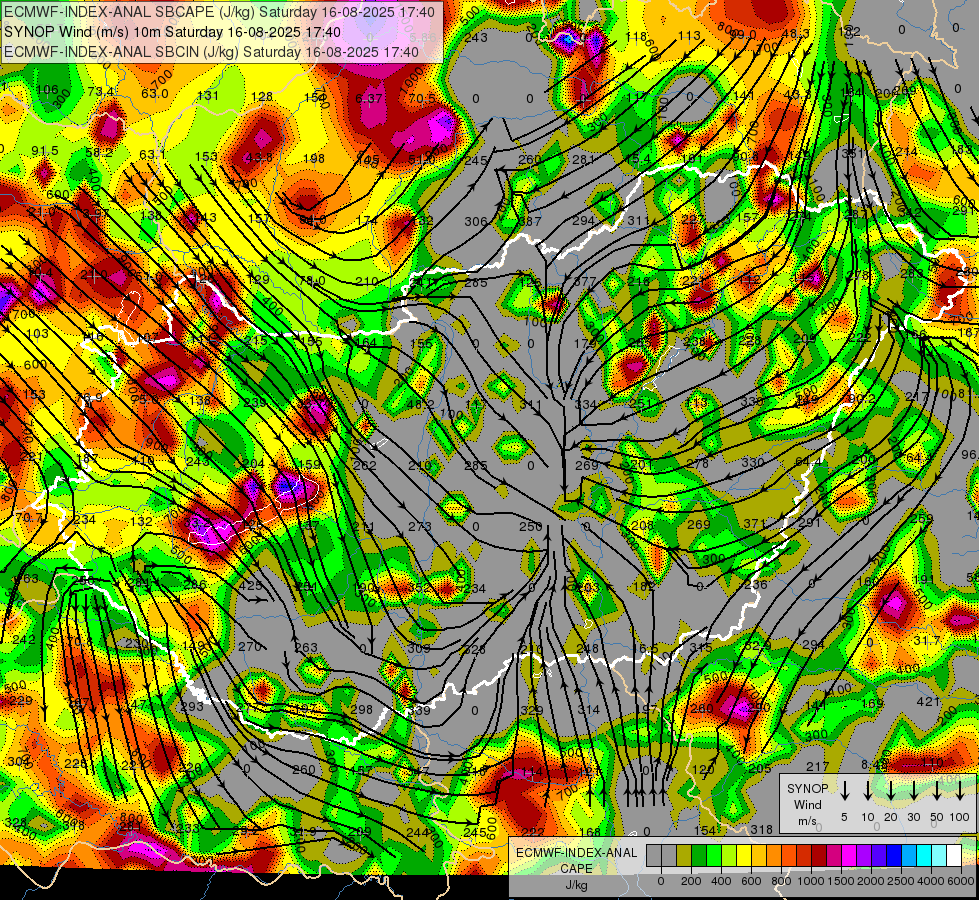Screen dimensions: 979x900
Task: Pick the magenta swatch right of 1500 tick
Action: click(x=849, y=855)
